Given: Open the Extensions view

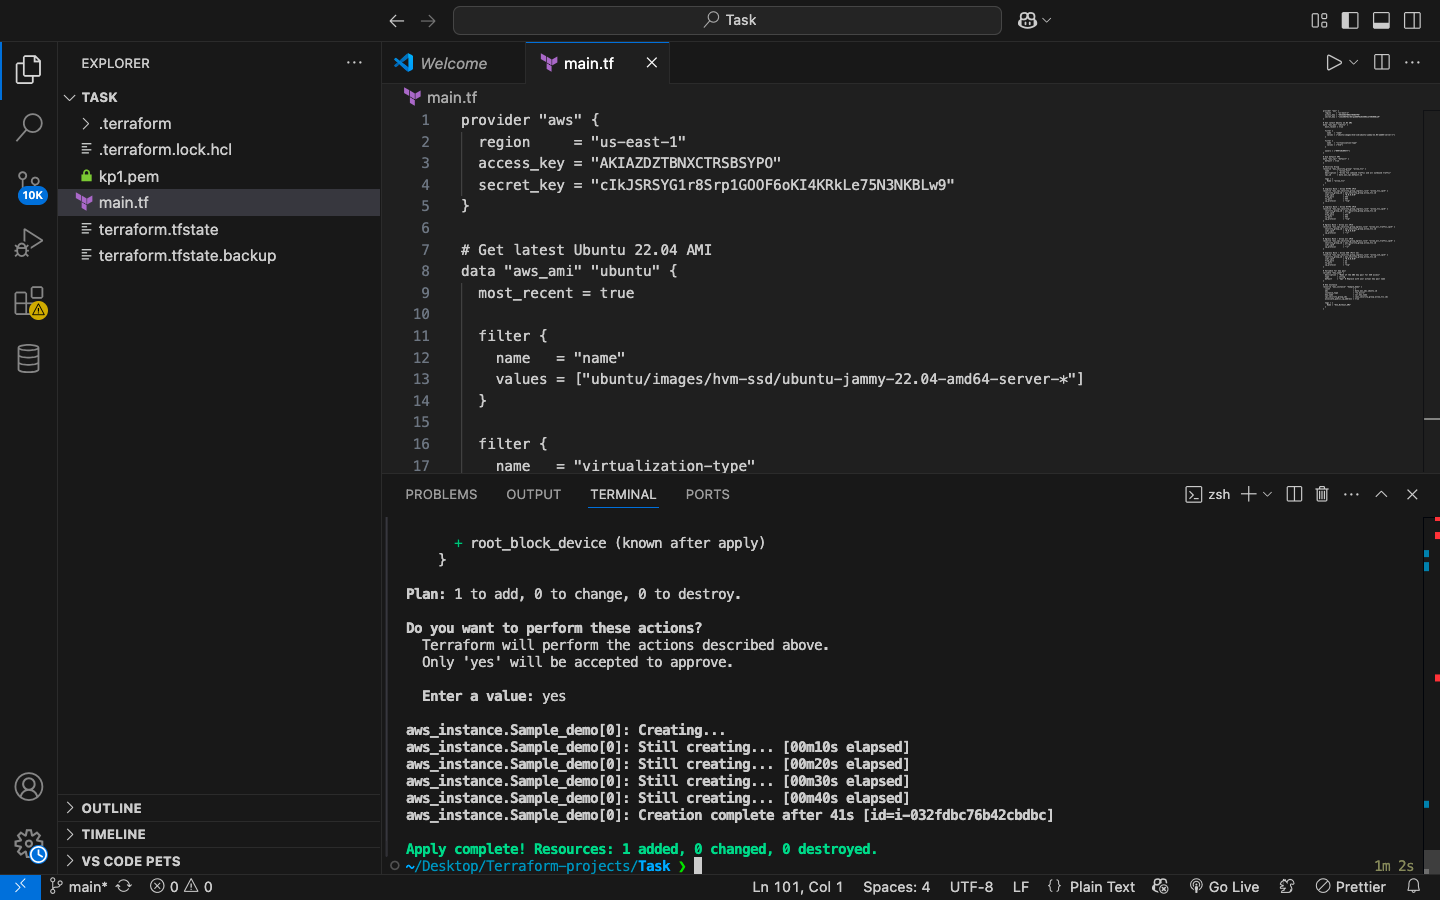Looking at the screenshot, I should click(x=29, y=301).
